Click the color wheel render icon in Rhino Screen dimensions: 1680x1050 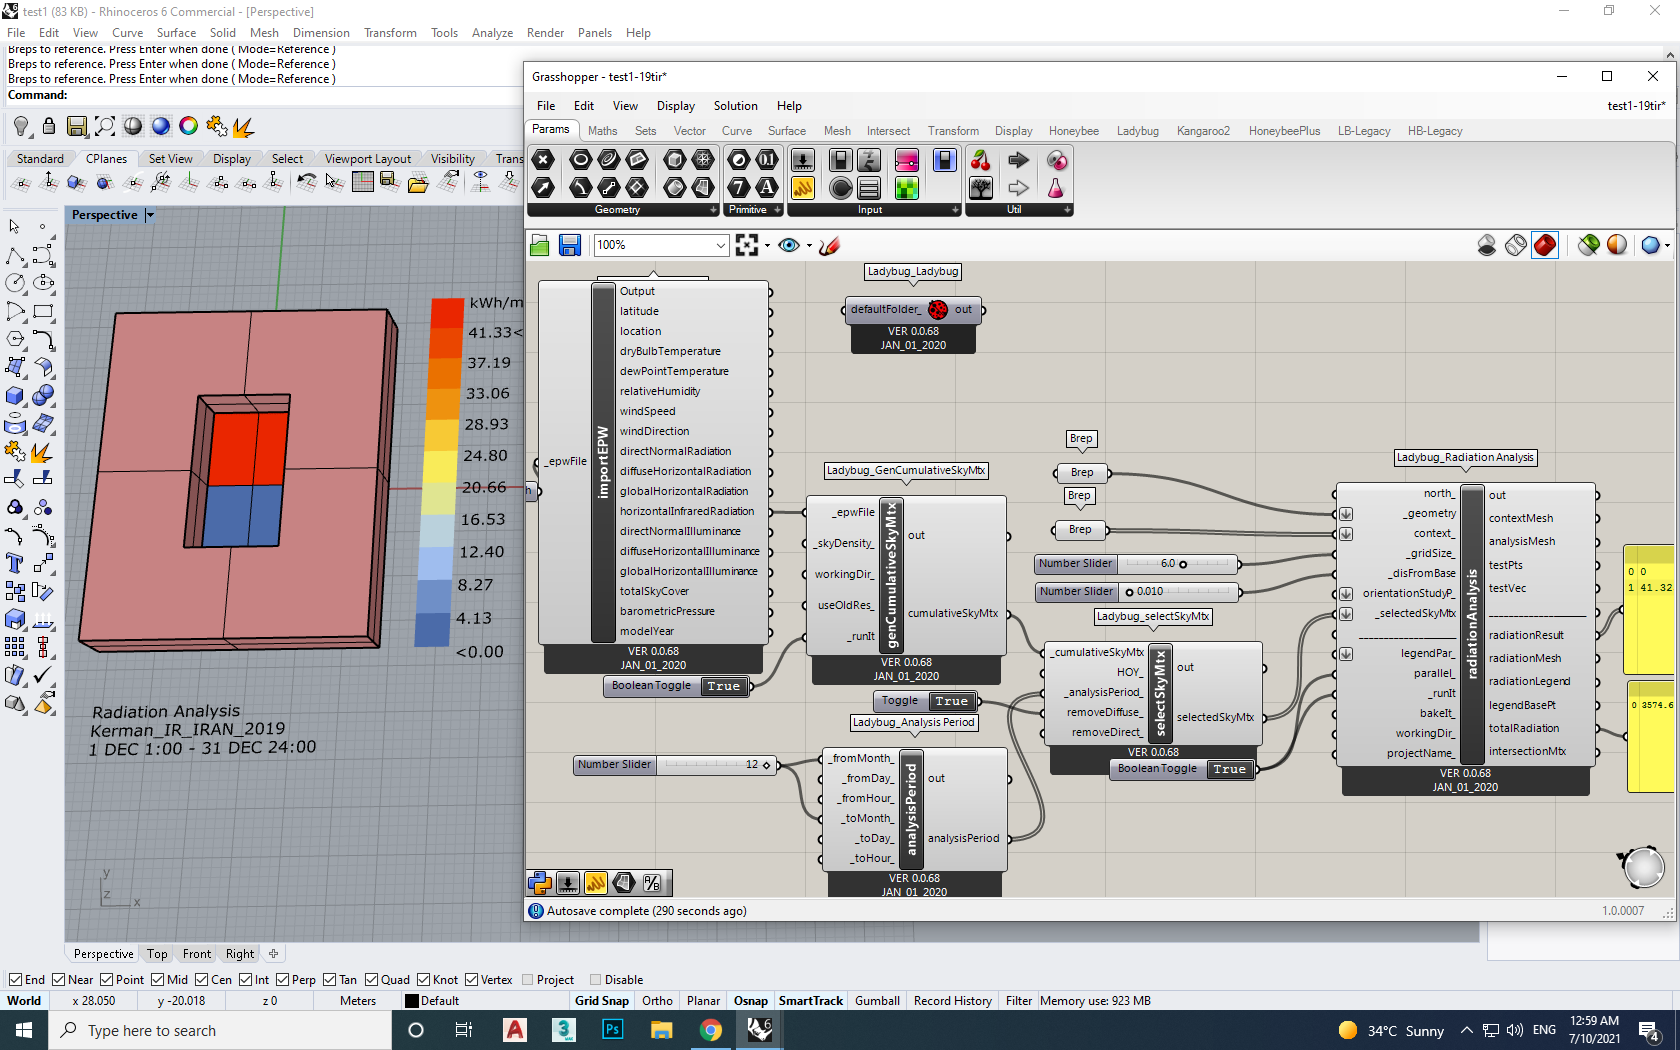(188, 126)
